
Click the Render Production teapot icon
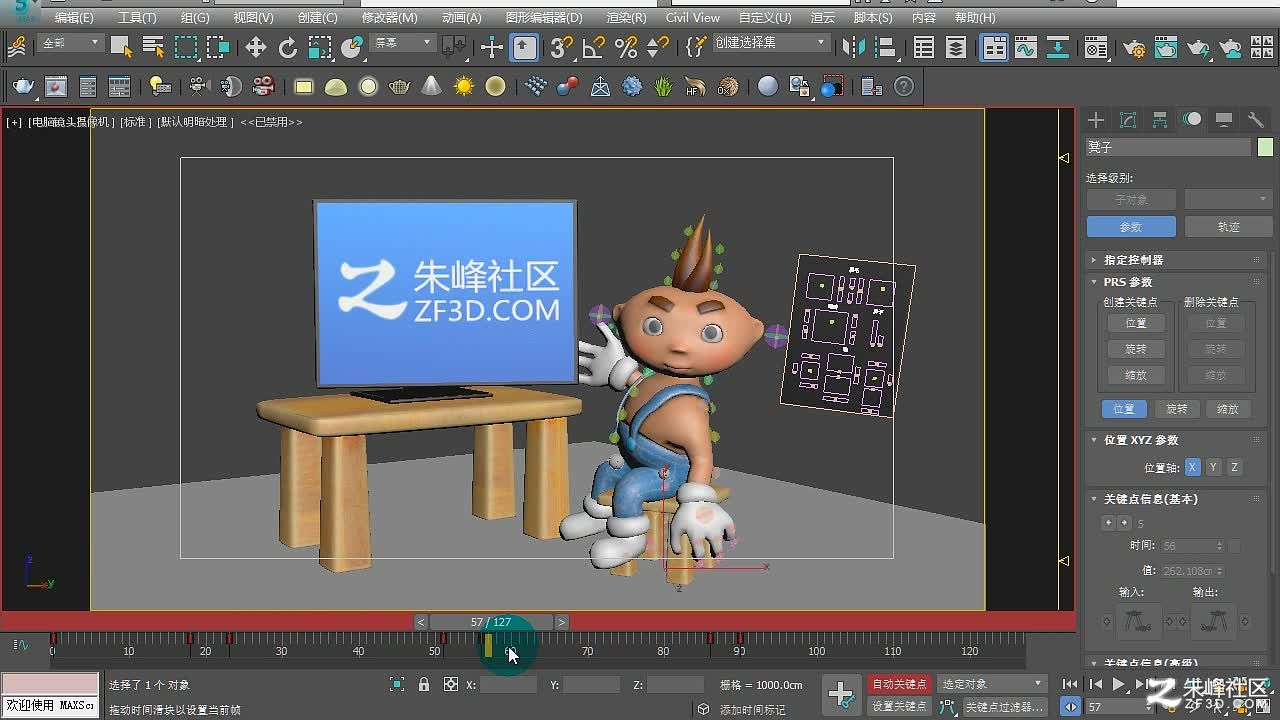[x=1199, y=47]
